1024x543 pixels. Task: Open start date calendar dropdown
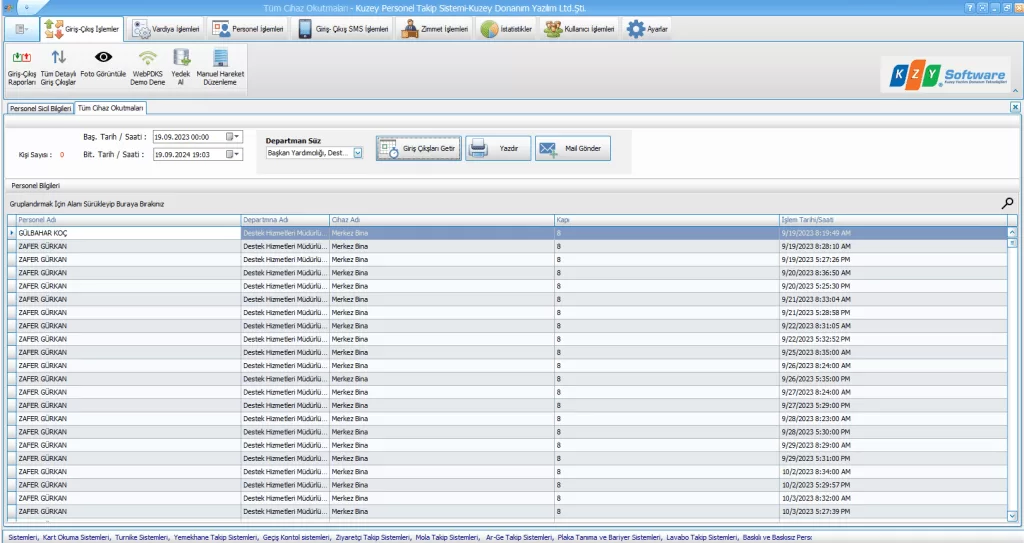click(234, 137)
